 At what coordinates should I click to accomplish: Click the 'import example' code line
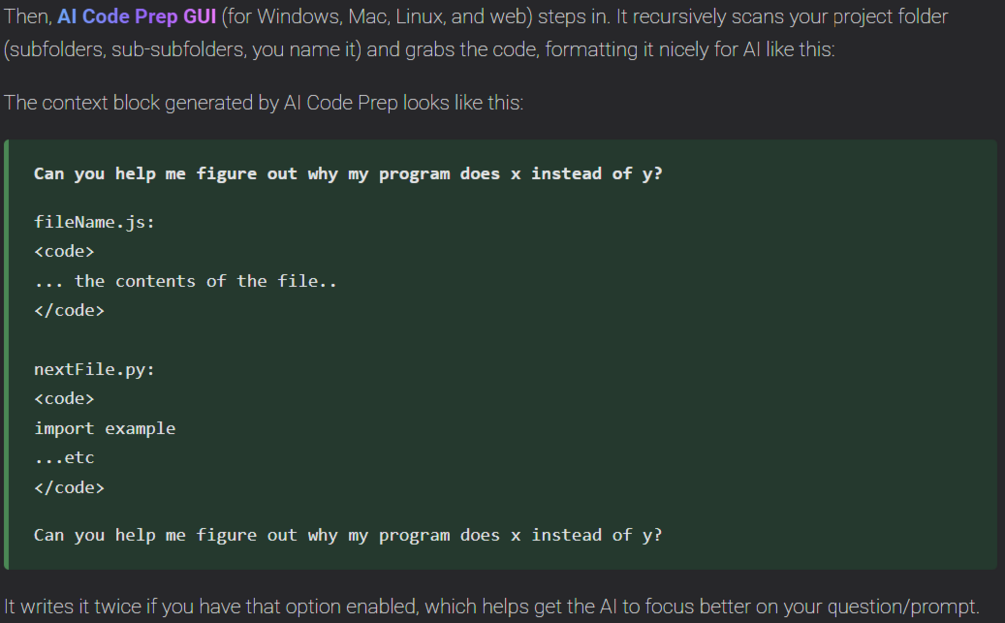(104, 429)
